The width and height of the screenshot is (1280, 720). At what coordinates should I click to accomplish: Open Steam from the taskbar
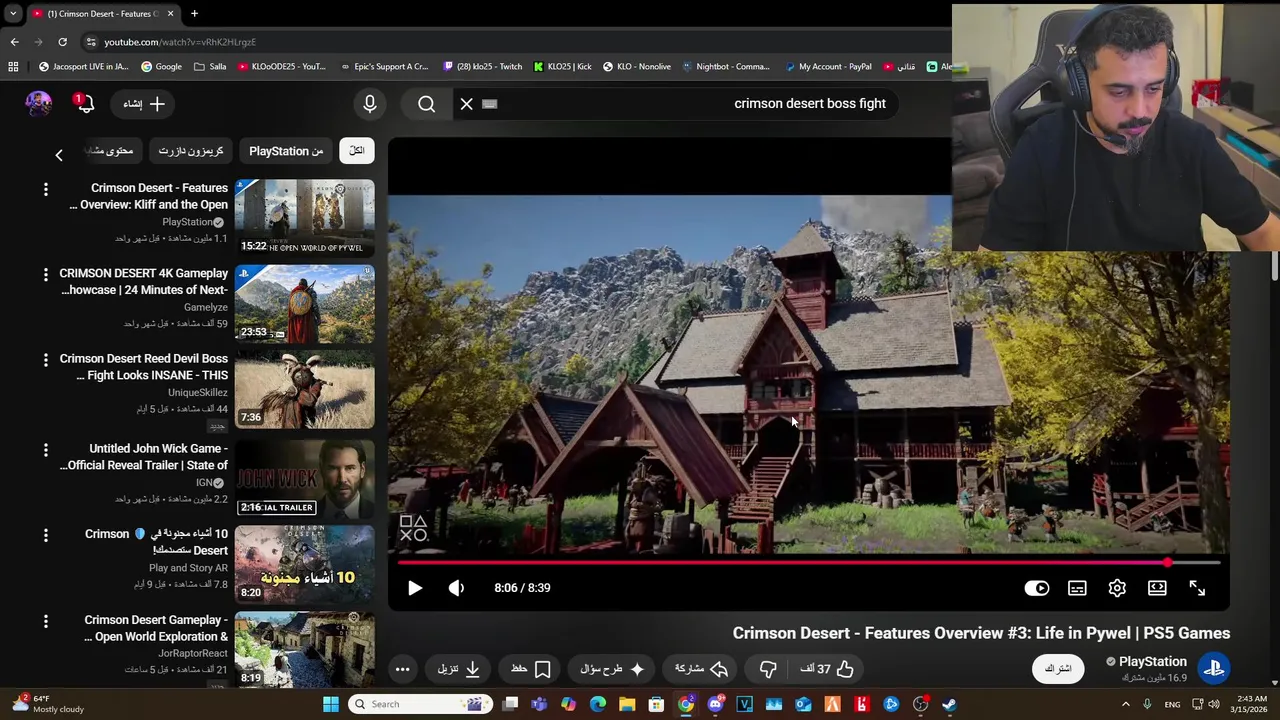949,704
